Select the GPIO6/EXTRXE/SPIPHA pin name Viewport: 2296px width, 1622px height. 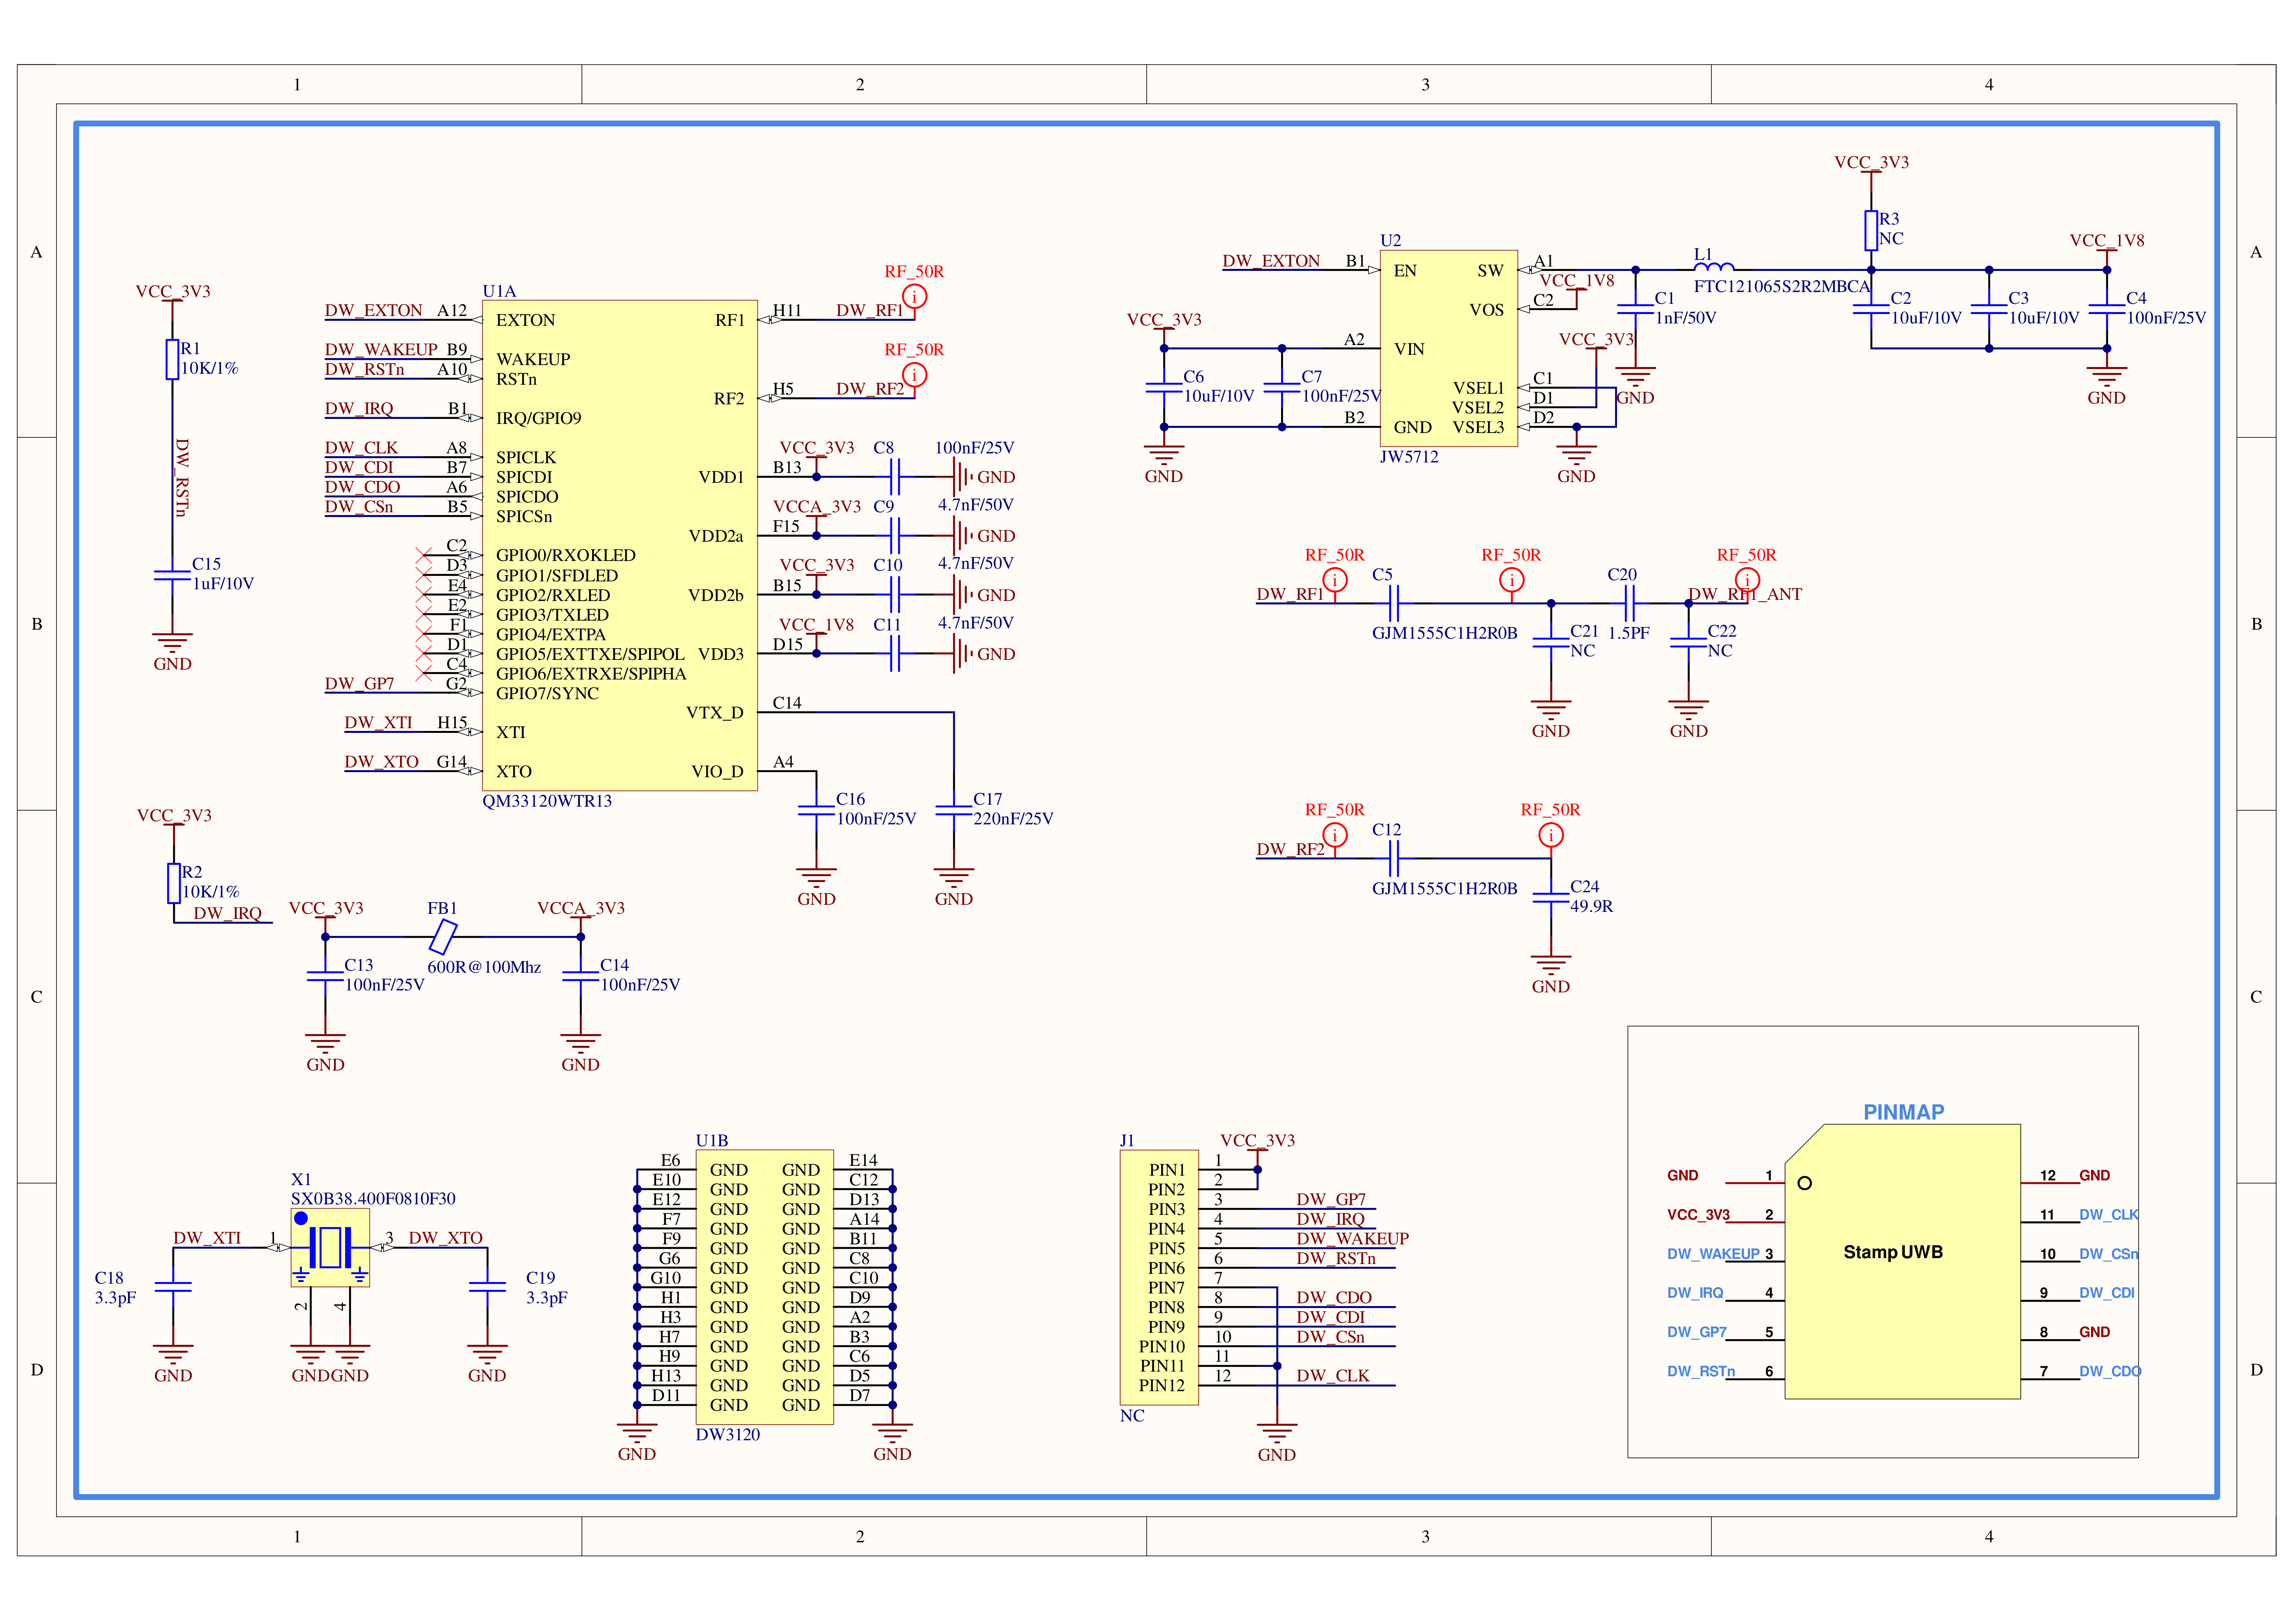[591, 674]
